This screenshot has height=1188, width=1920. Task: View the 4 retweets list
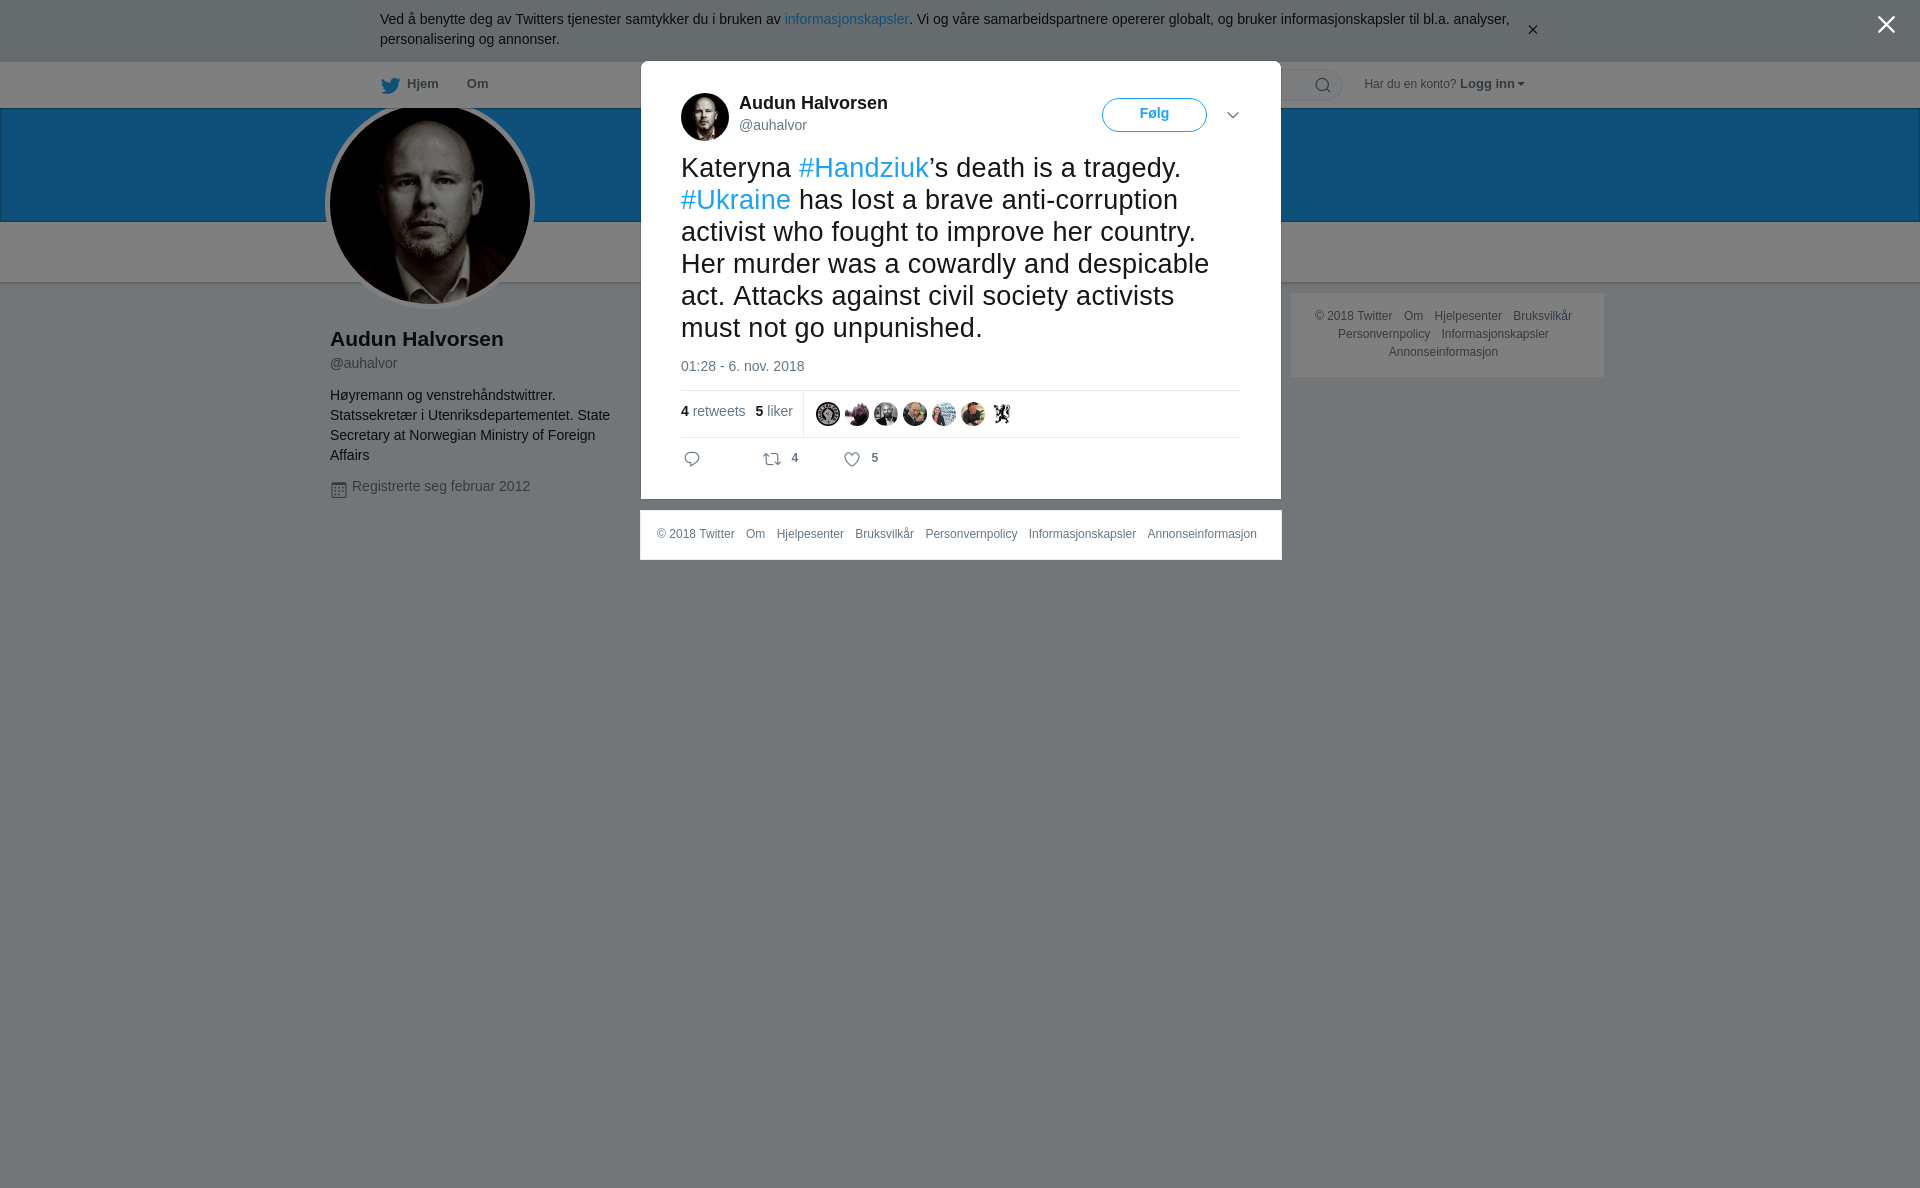click(713, 411)
